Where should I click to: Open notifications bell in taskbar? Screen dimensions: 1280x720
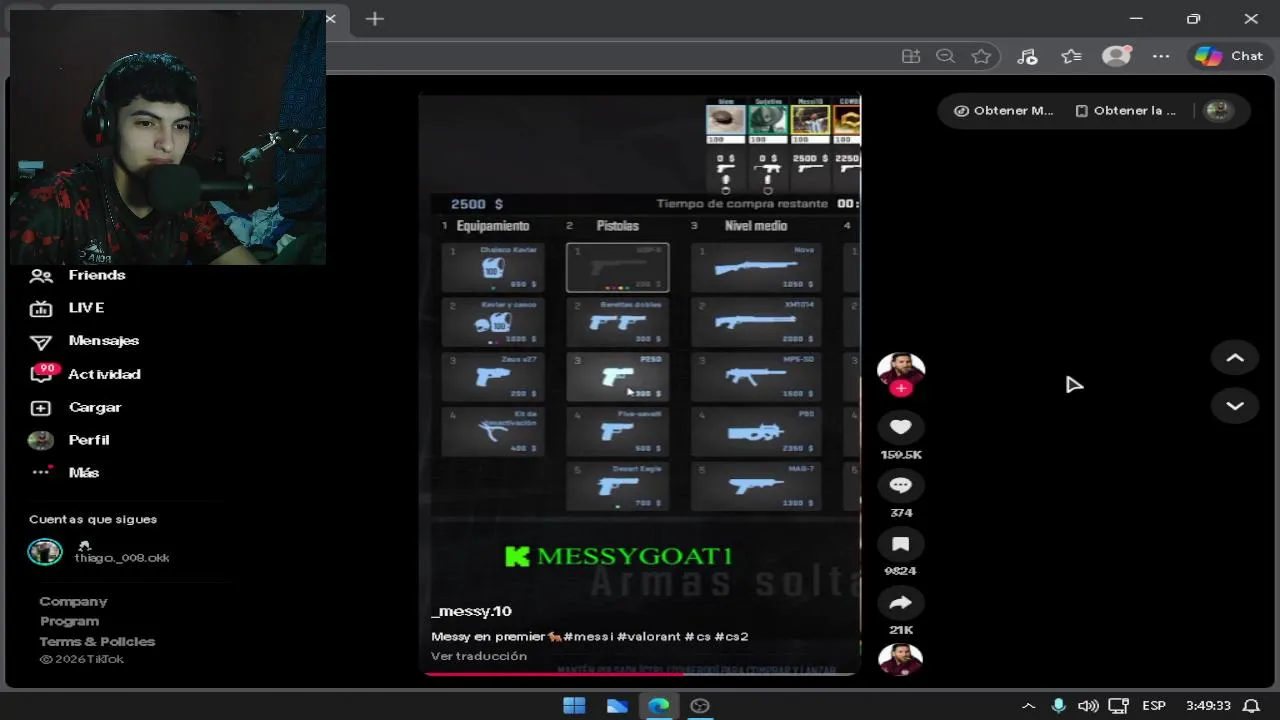pyautogui.click(x=1250, y=706)
